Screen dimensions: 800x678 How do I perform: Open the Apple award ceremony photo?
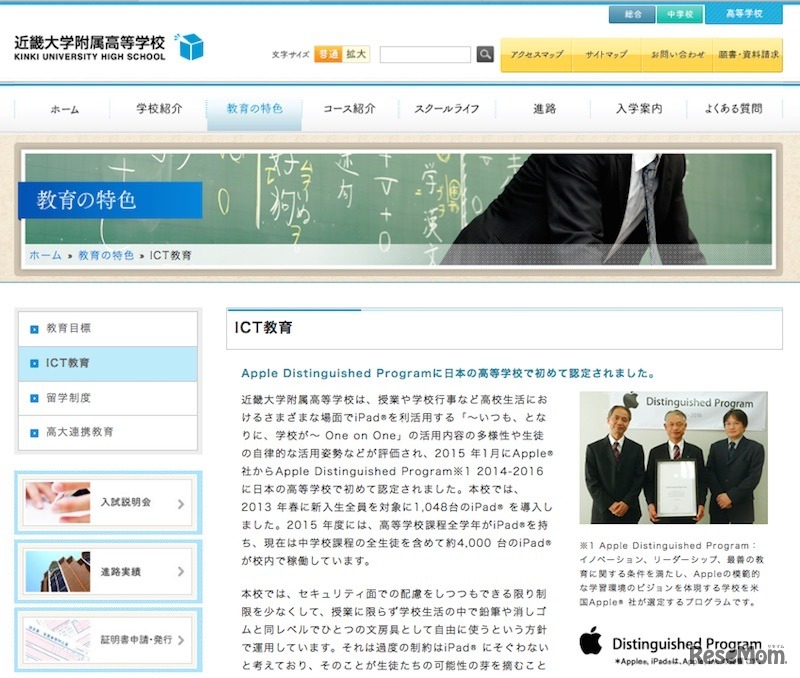674,458
